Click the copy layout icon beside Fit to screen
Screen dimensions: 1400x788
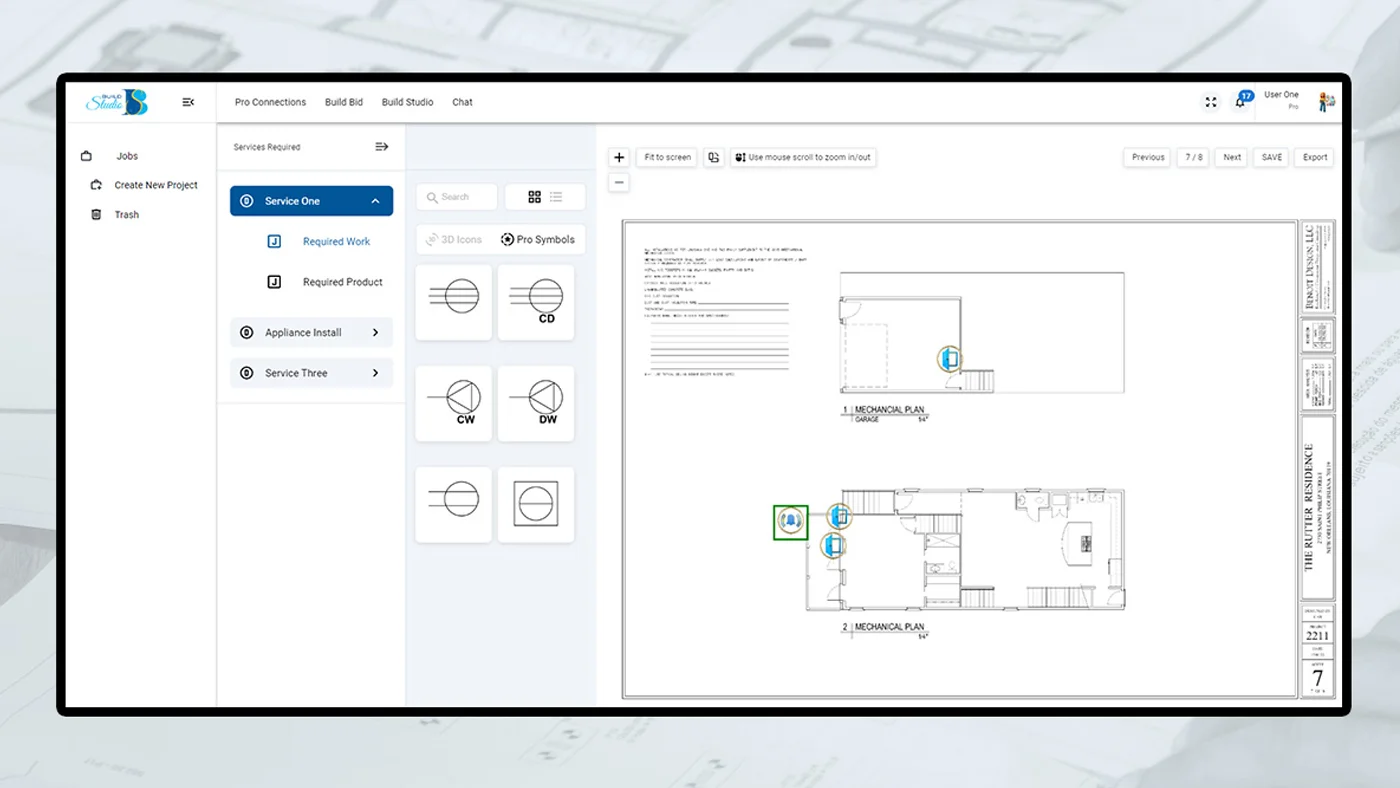click(x=713, y=157)
